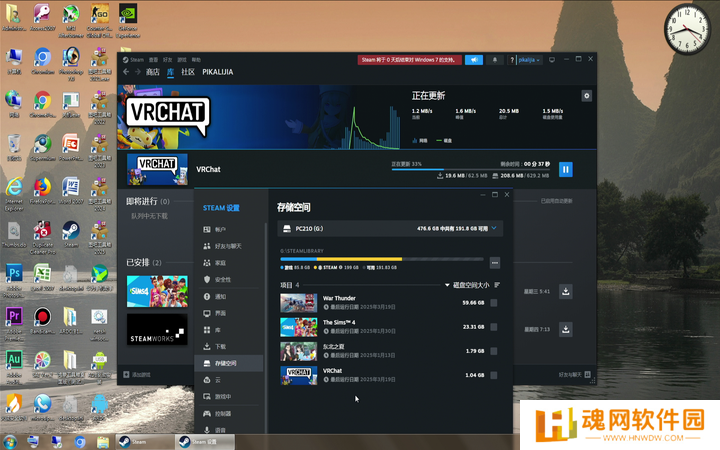
Task: Go back with the left arrow
Action: tap(126, 72)
